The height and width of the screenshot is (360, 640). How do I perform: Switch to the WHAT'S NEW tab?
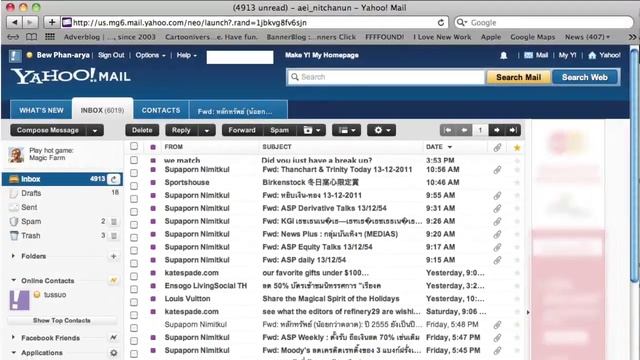[x=41, y=110]
